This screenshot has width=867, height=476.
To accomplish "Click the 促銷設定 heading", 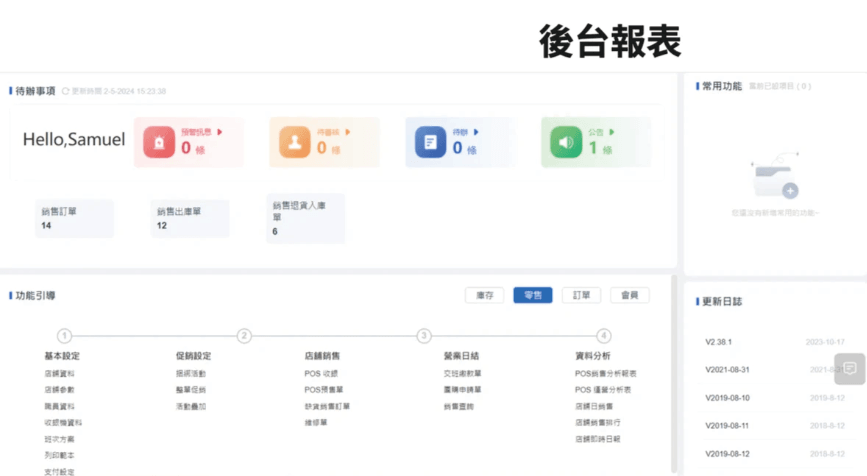I will 194,356.
